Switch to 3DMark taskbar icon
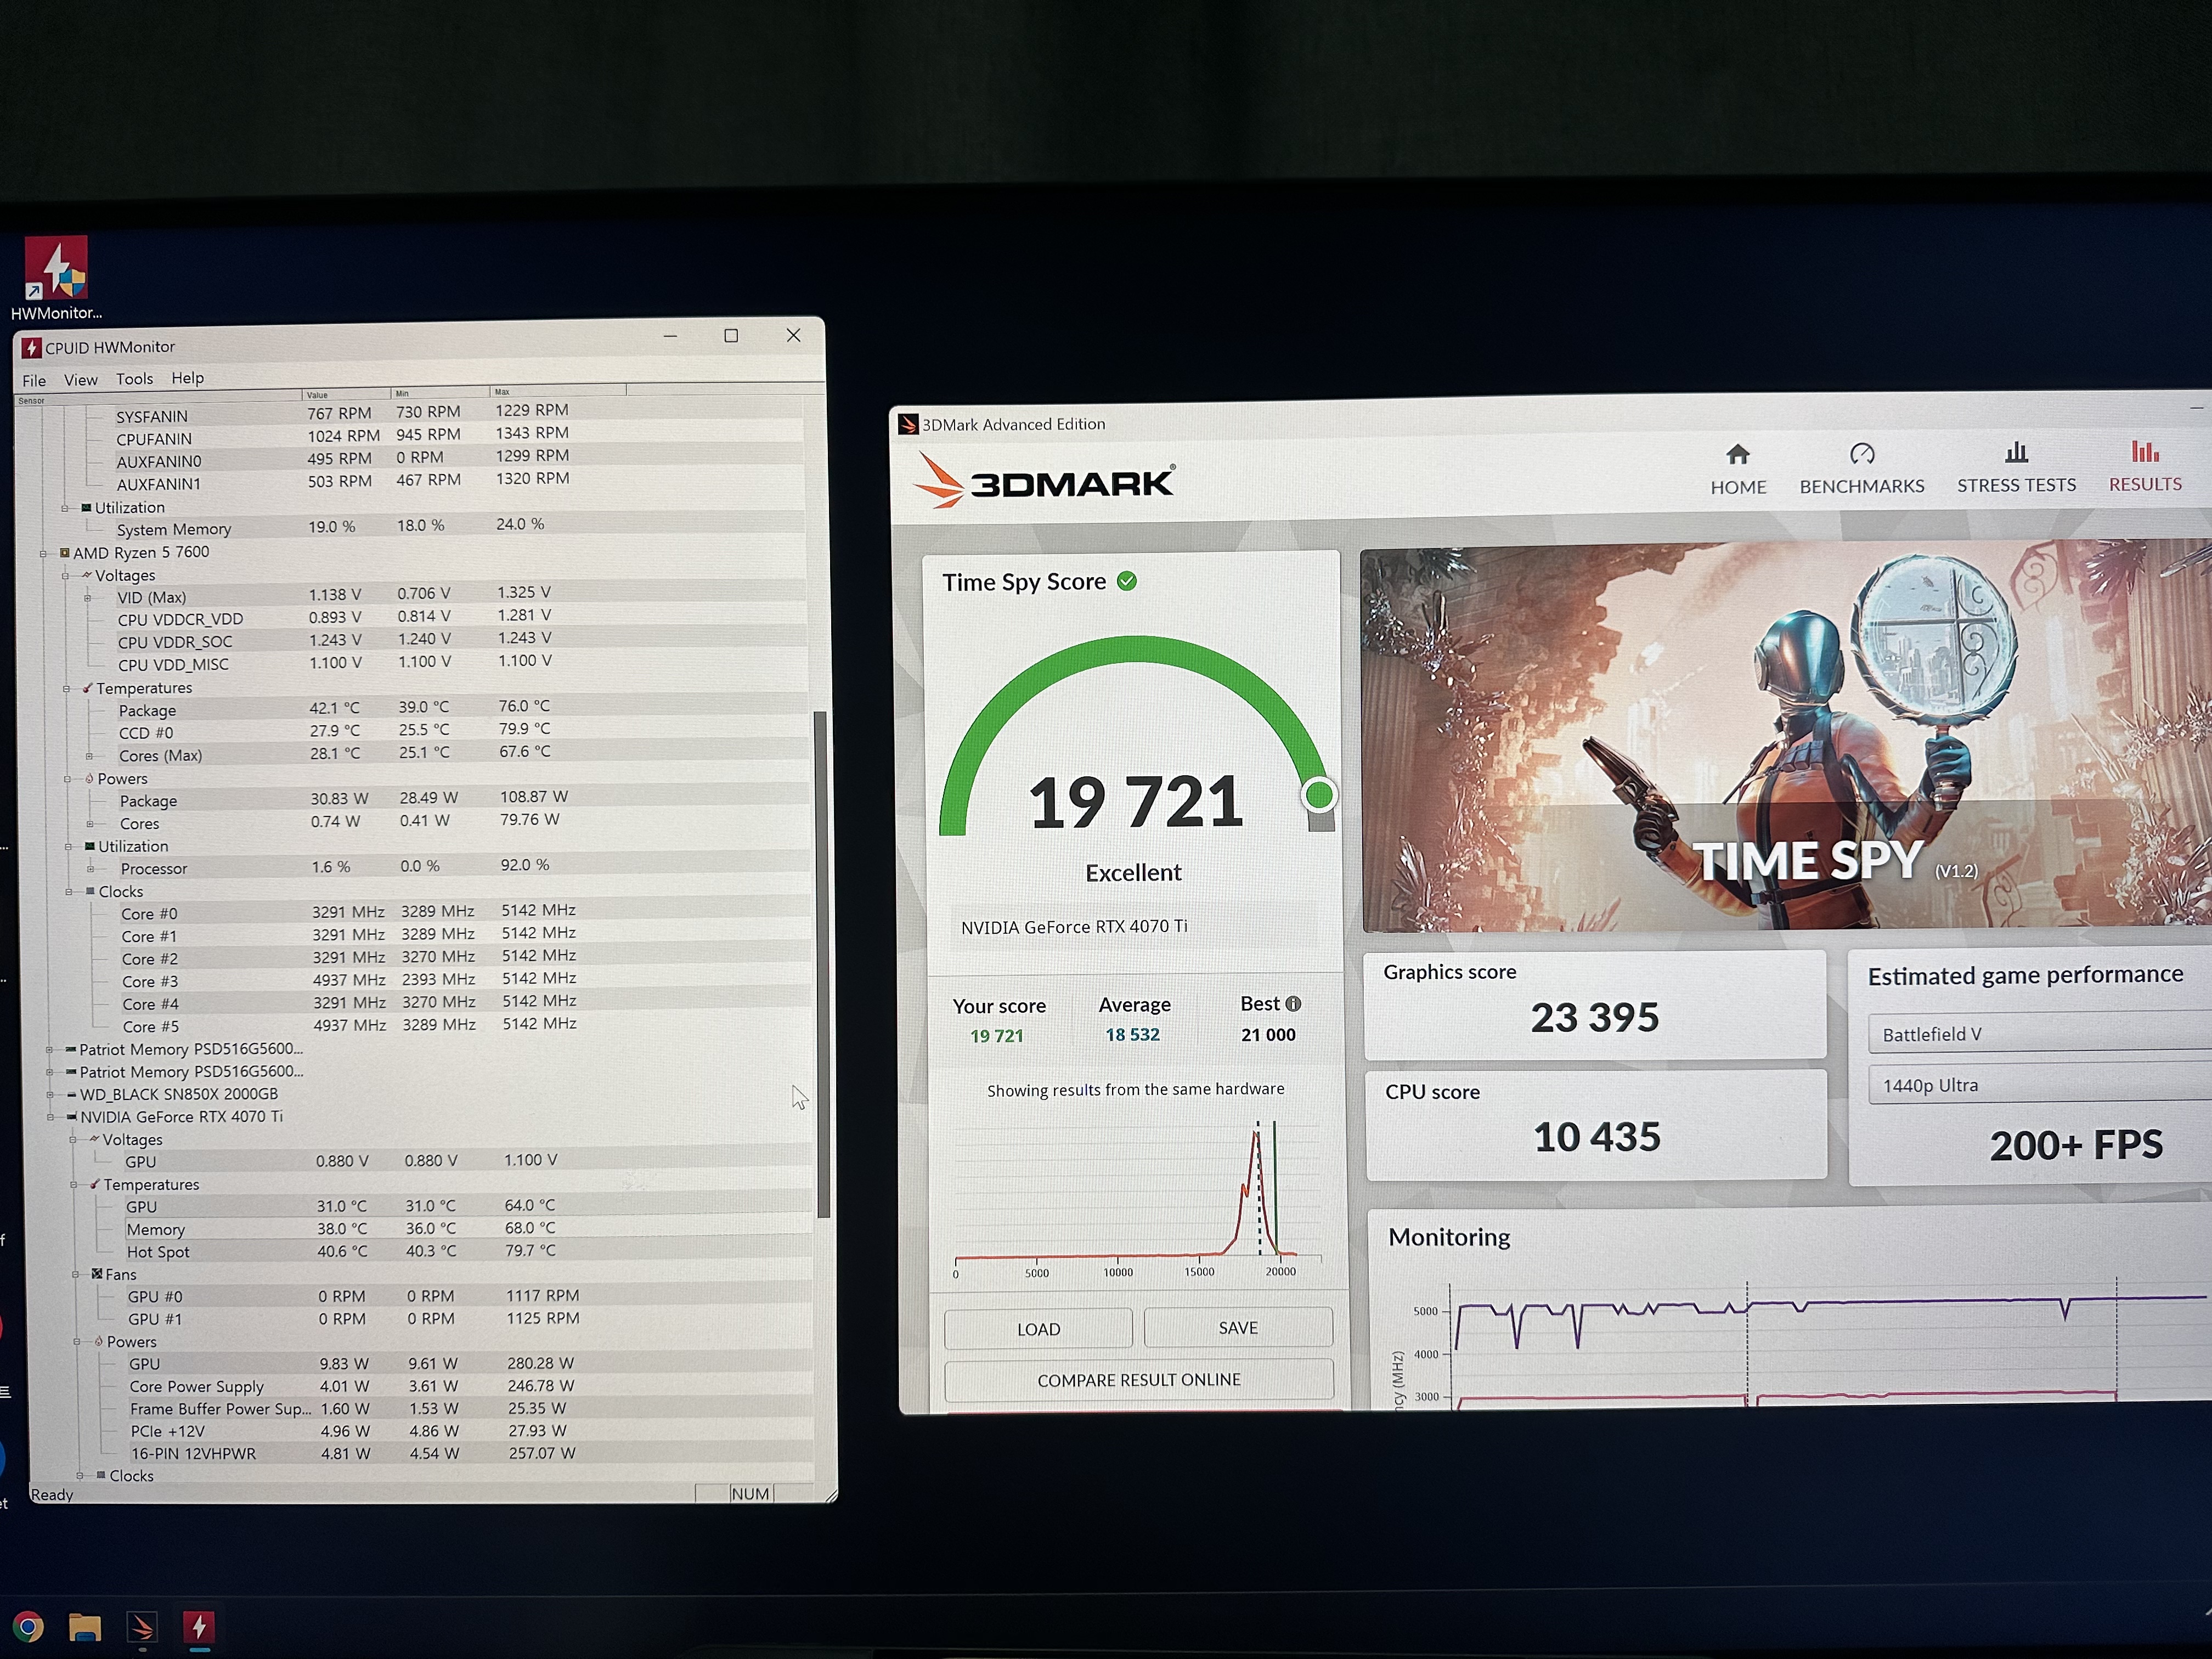 142,1627
